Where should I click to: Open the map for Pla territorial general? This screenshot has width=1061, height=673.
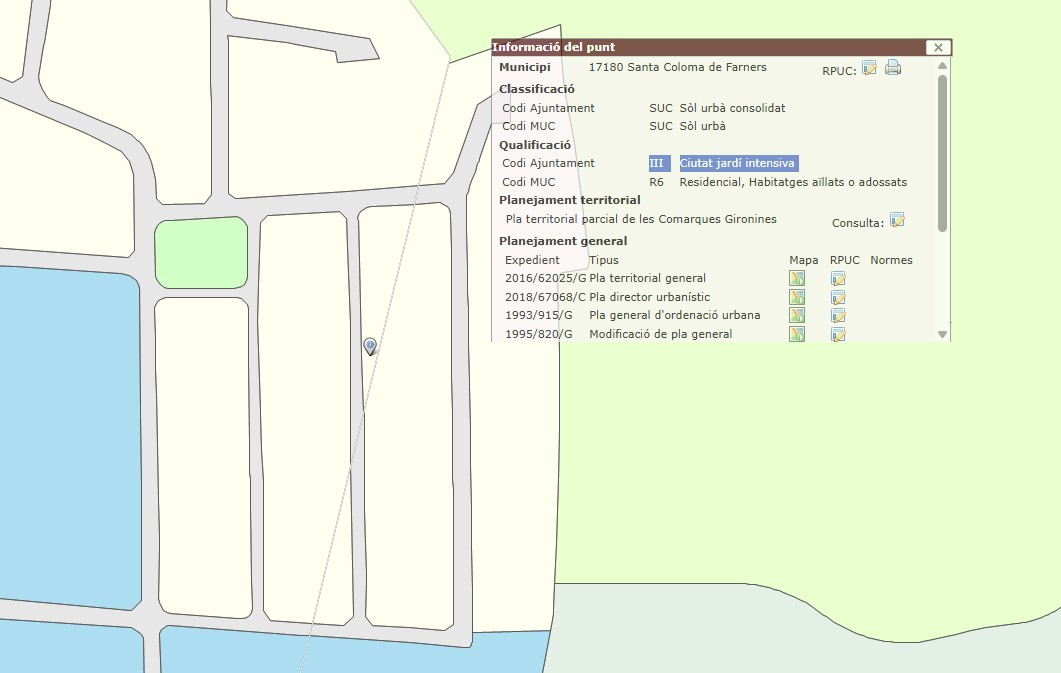click(797, 278)
